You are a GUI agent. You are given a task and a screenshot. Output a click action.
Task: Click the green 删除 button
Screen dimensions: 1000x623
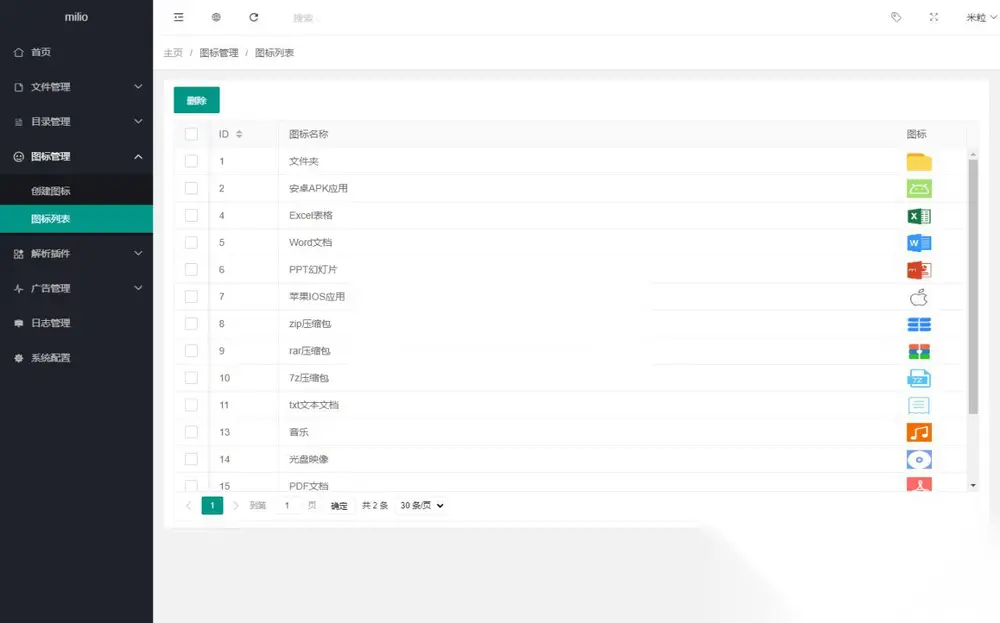point(196,100)
